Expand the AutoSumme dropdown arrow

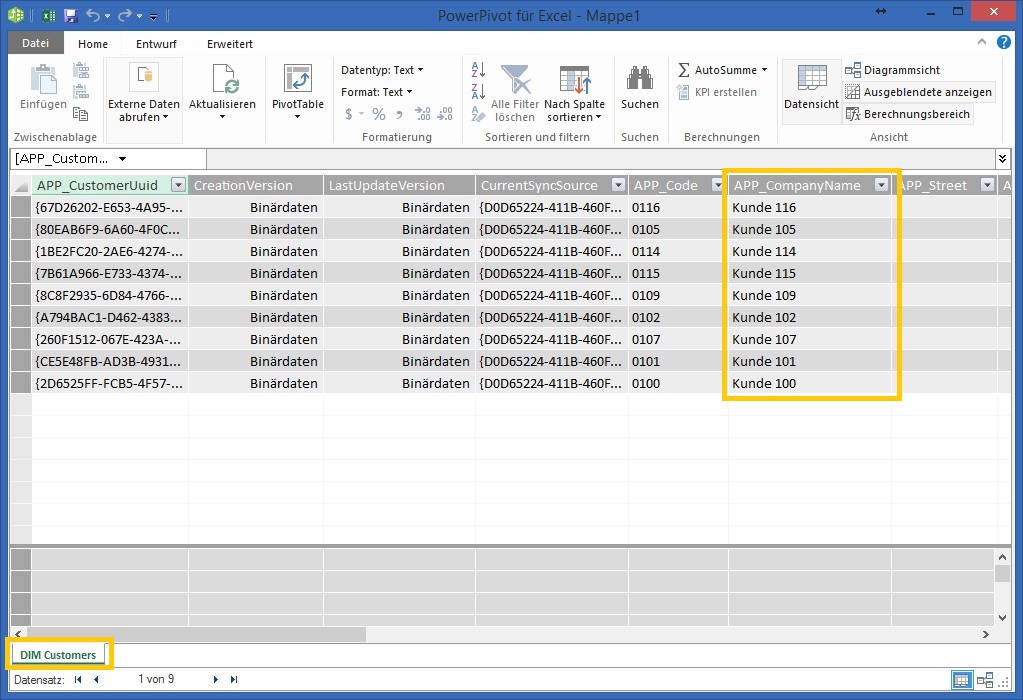pos(765,70)
